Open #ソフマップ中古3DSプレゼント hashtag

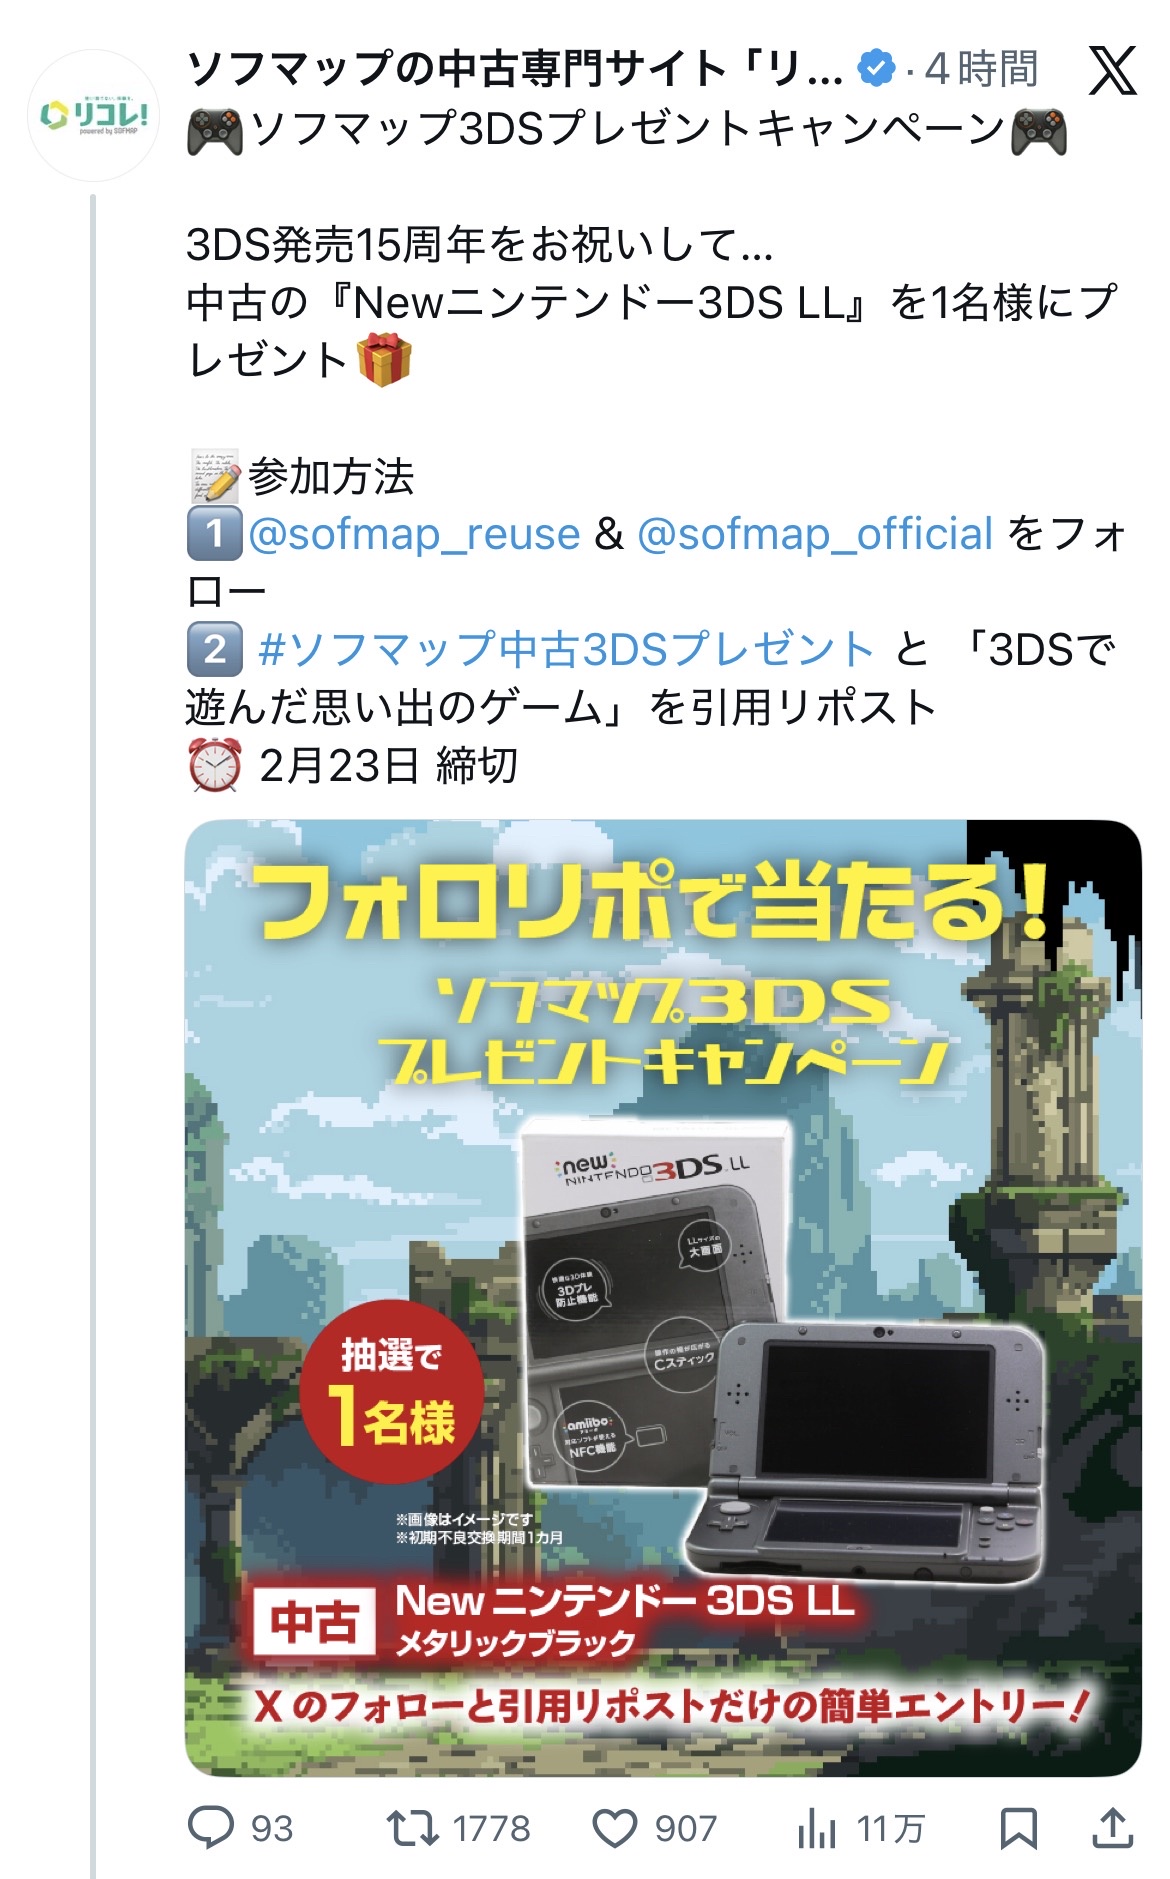[566, 650]
